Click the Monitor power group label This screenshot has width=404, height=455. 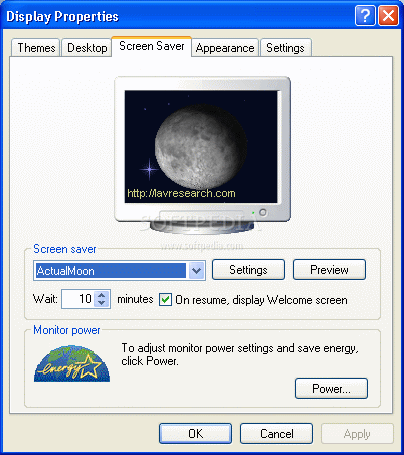tap(67, 330)
